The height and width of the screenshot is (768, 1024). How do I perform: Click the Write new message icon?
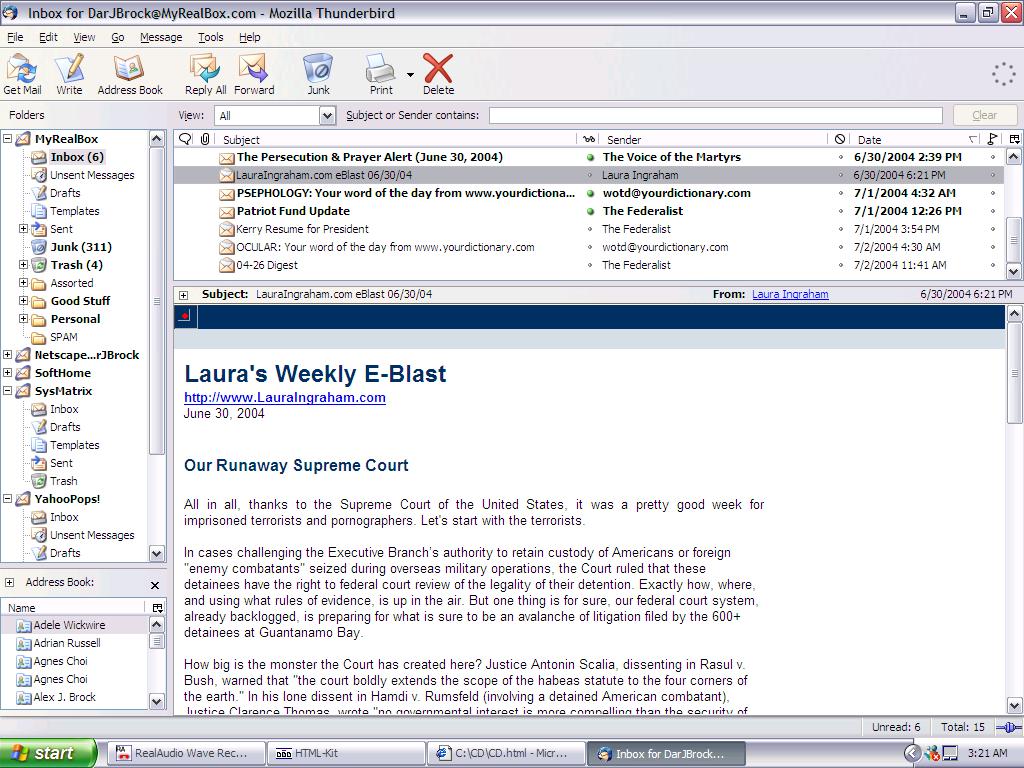[69, 74]
